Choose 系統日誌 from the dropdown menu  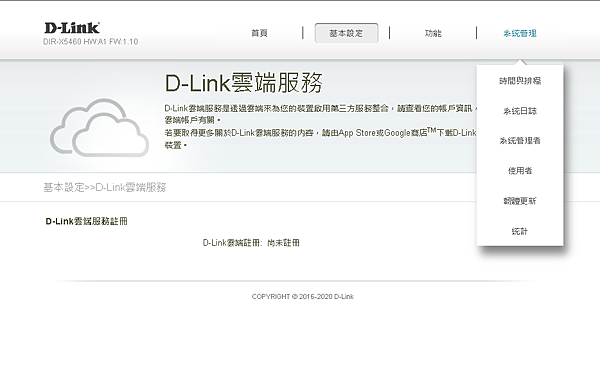click(520, 111)
